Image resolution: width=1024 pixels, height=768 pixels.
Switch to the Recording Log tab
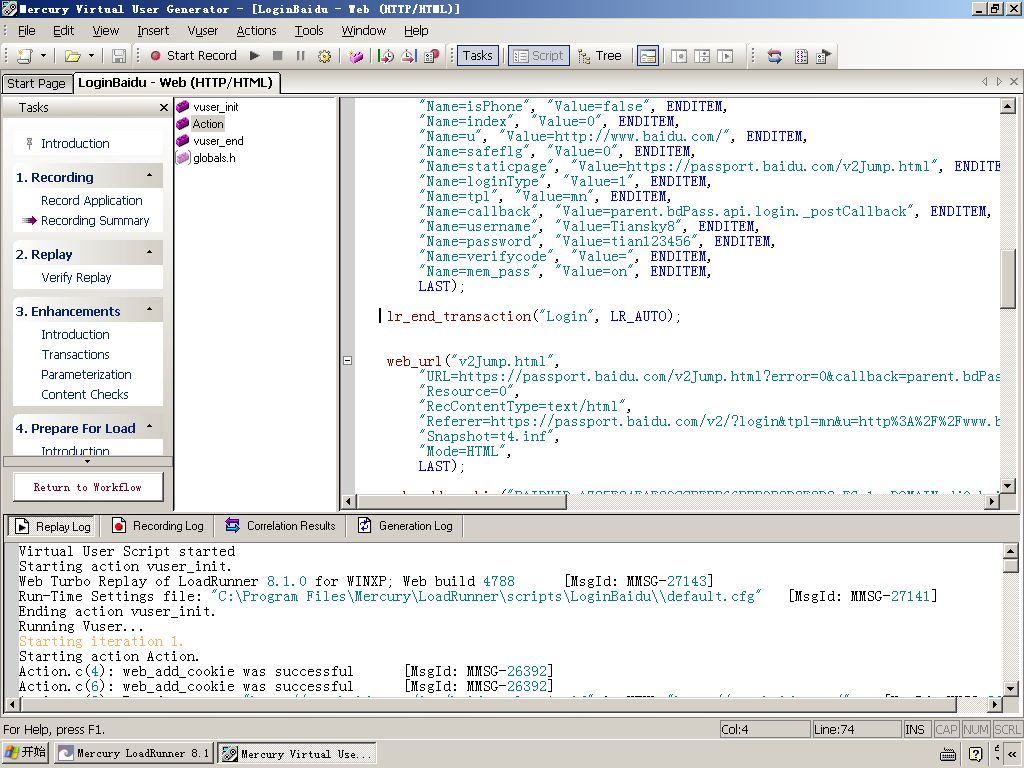pos(158,526)
